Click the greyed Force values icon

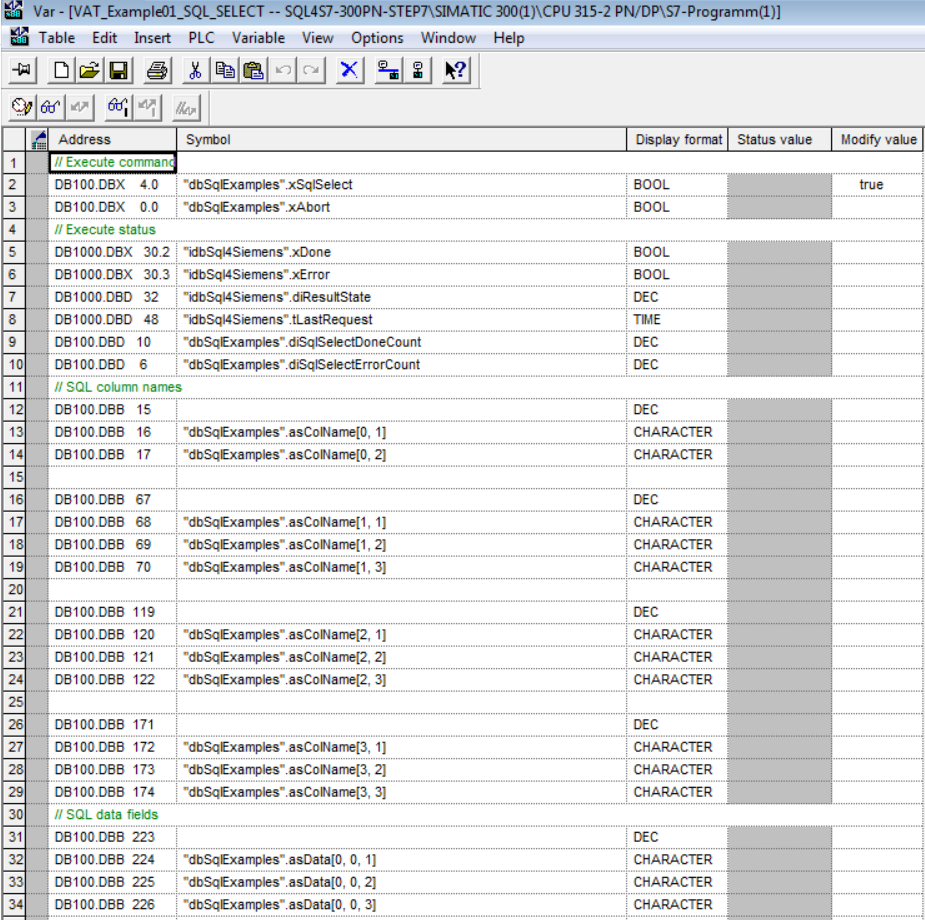coord(186,107)
